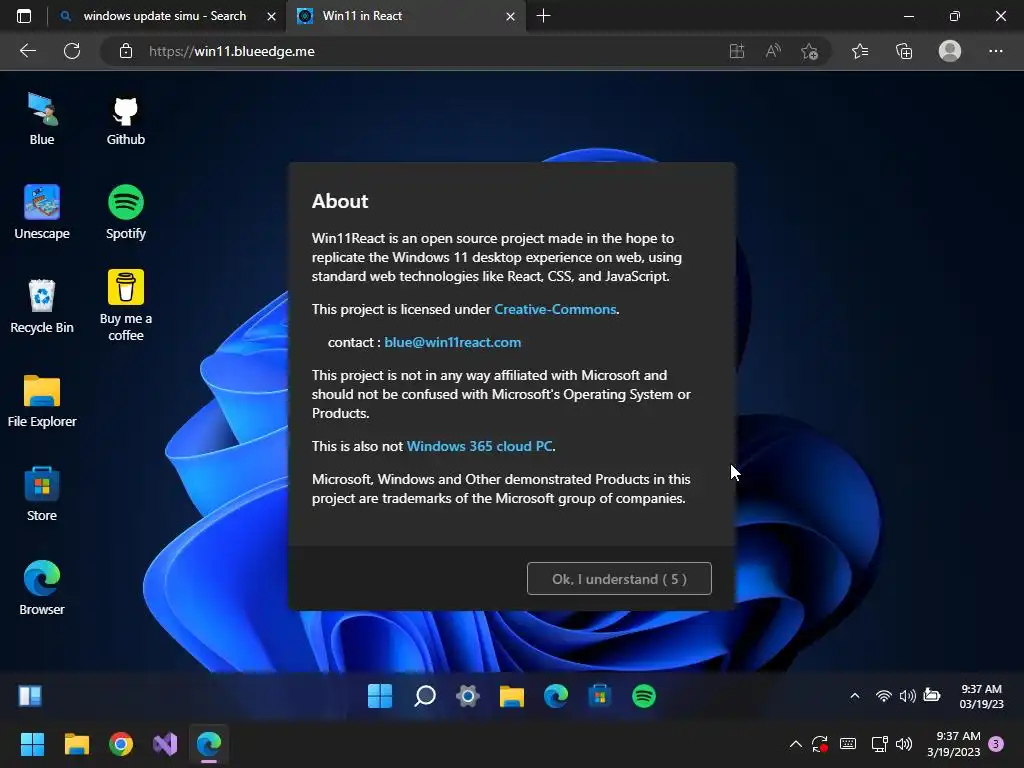Open search in the simulated taskbar
This screenshot has height=768, width=1024.
point(424,696)
